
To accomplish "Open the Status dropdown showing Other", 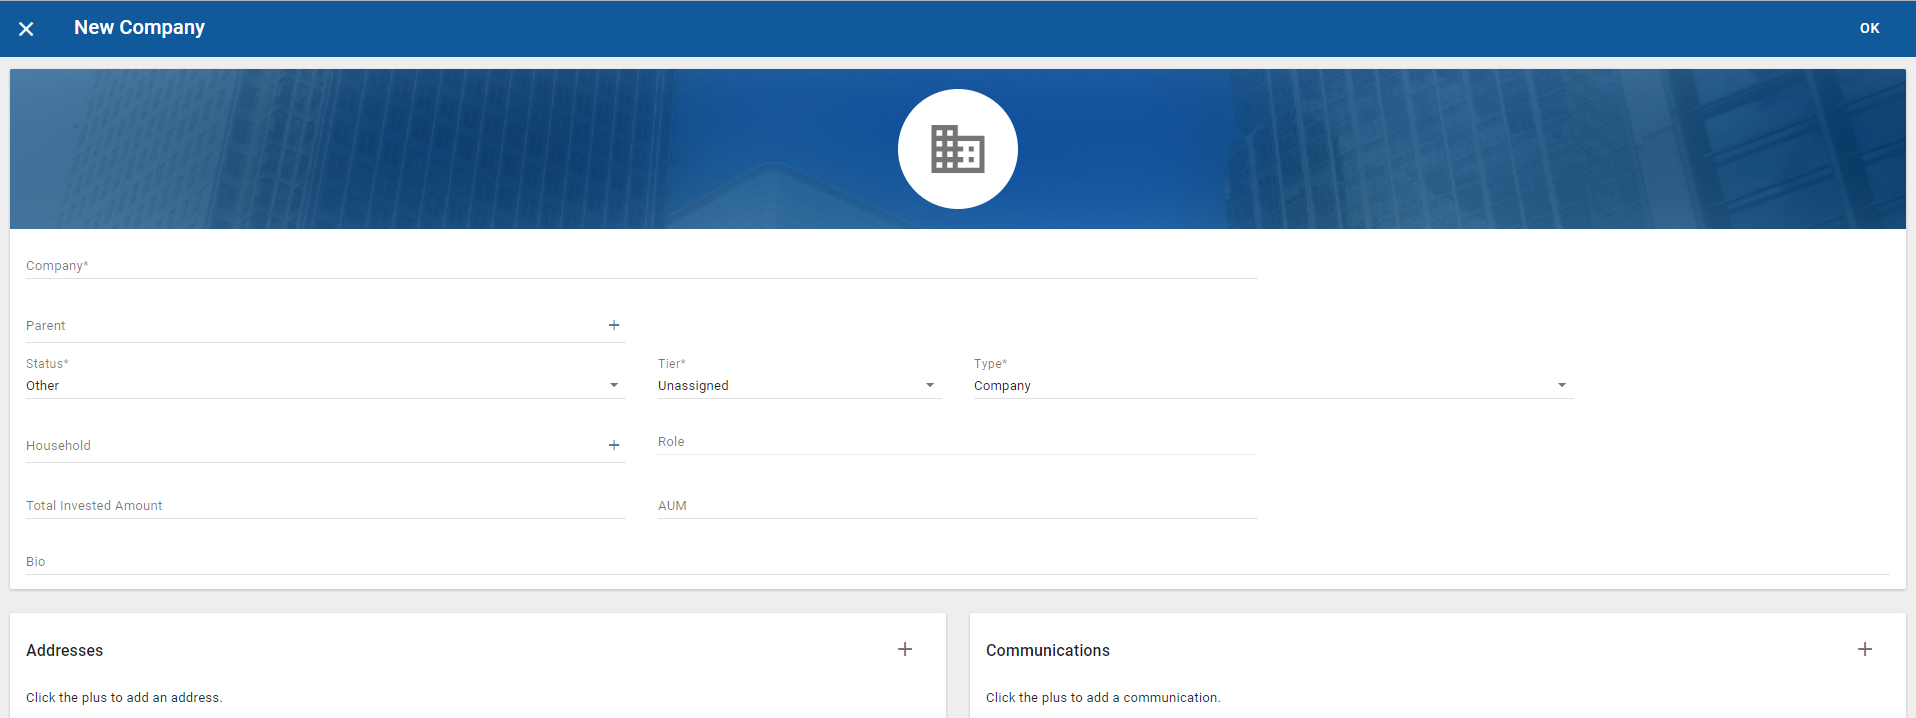I will pyautogui.click(x=320, y=385).
